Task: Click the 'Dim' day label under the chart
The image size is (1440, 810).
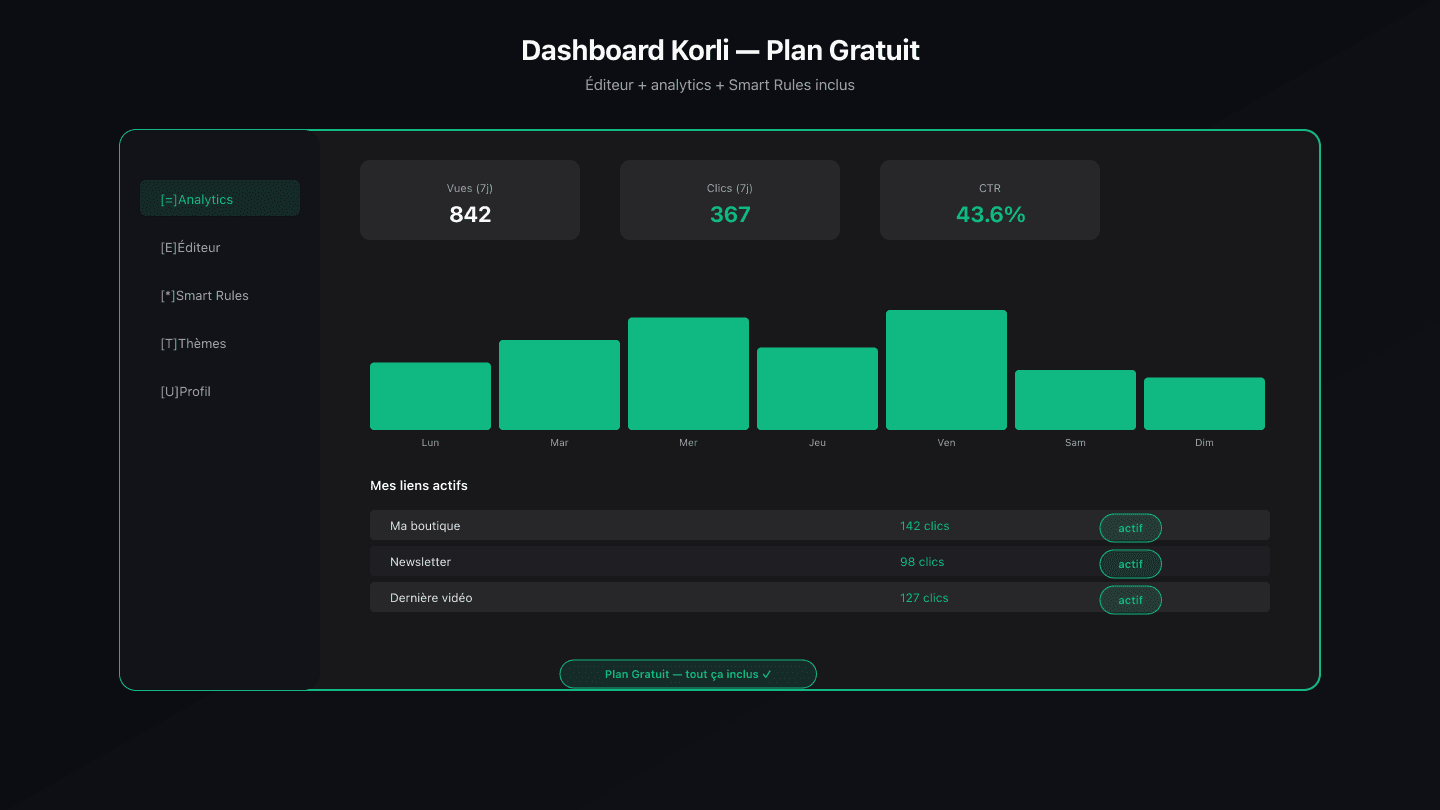Action: click(1204, 443)
